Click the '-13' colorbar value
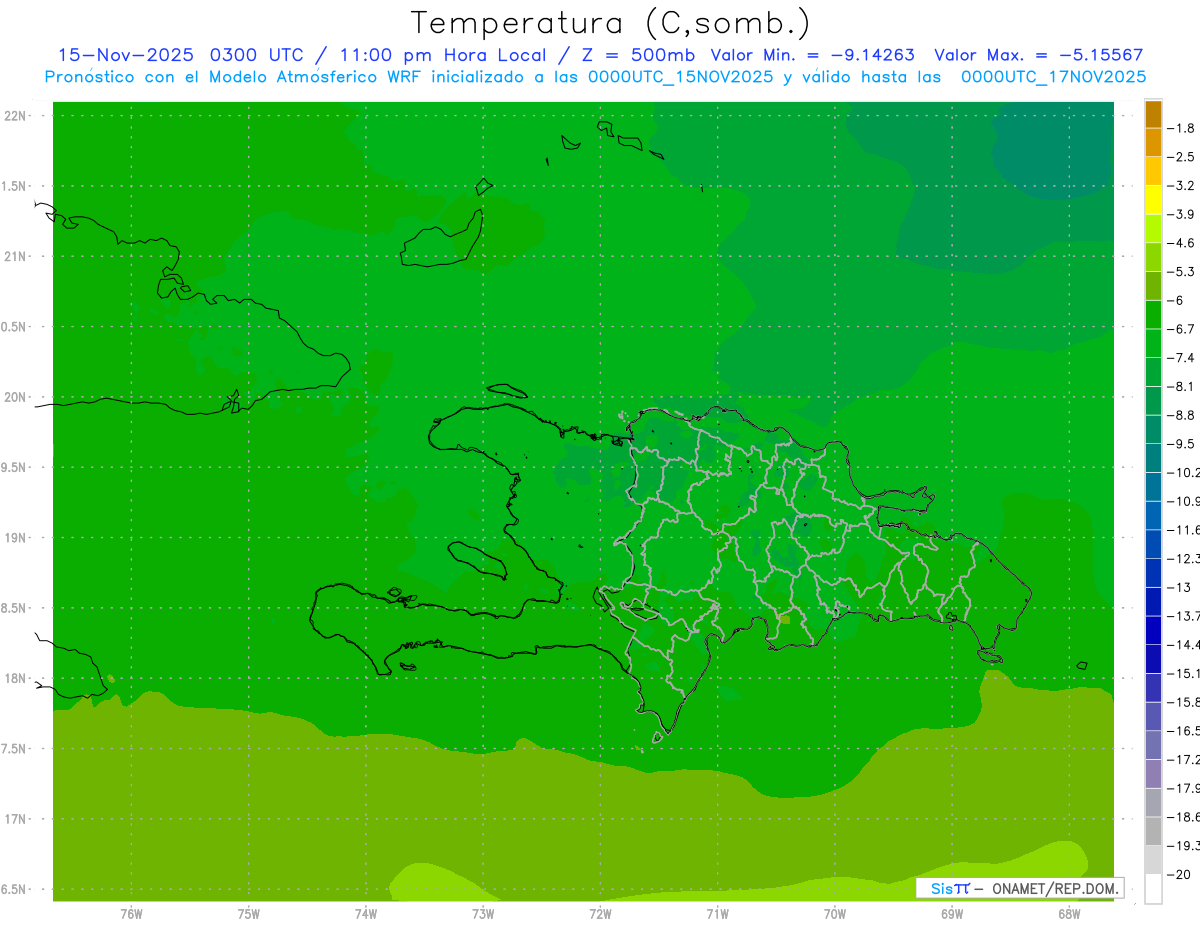Viewport: 1200px width, 927px height. (1180, 587)
